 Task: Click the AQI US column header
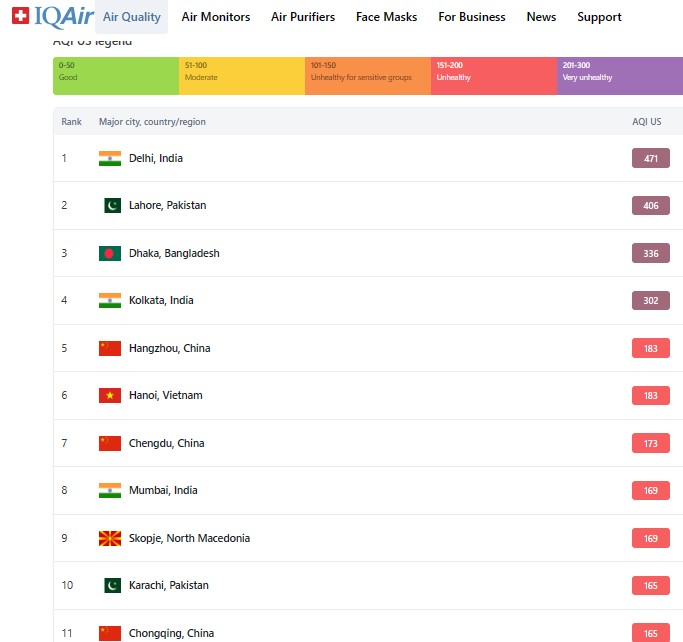(x=646, y=122)
